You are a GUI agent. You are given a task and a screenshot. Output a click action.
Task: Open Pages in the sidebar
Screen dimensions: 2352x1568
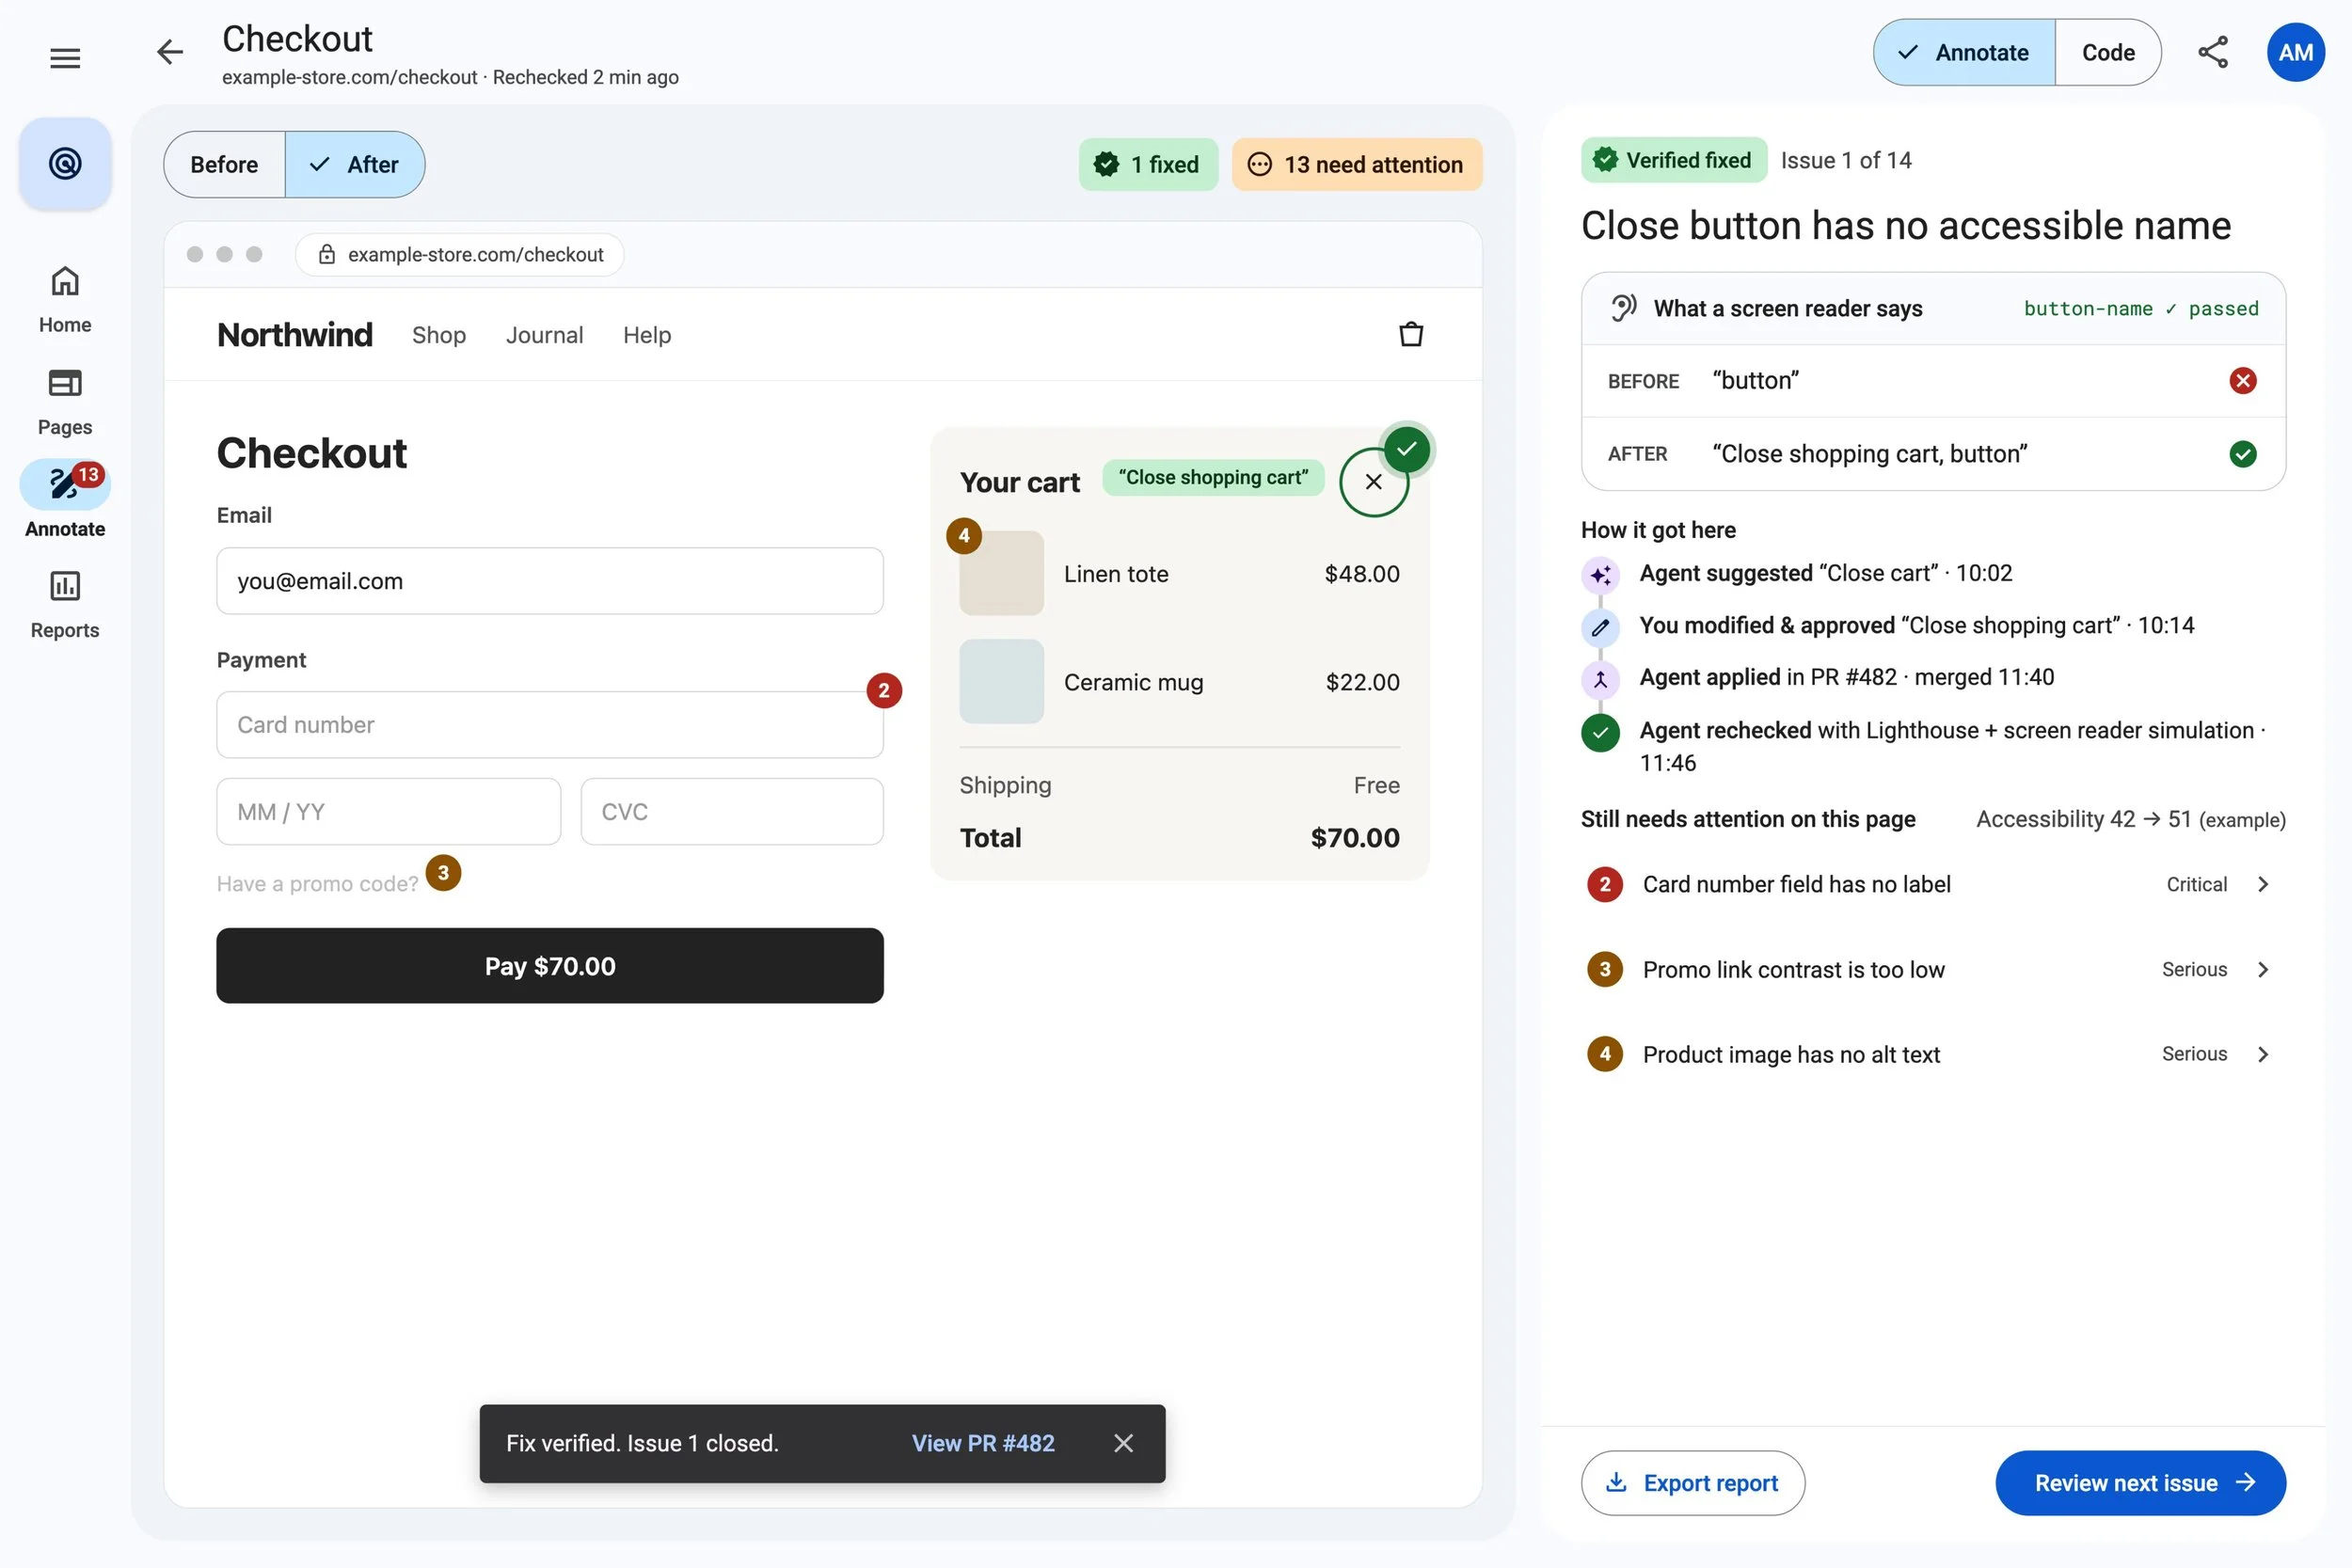(x=65, y=401)
